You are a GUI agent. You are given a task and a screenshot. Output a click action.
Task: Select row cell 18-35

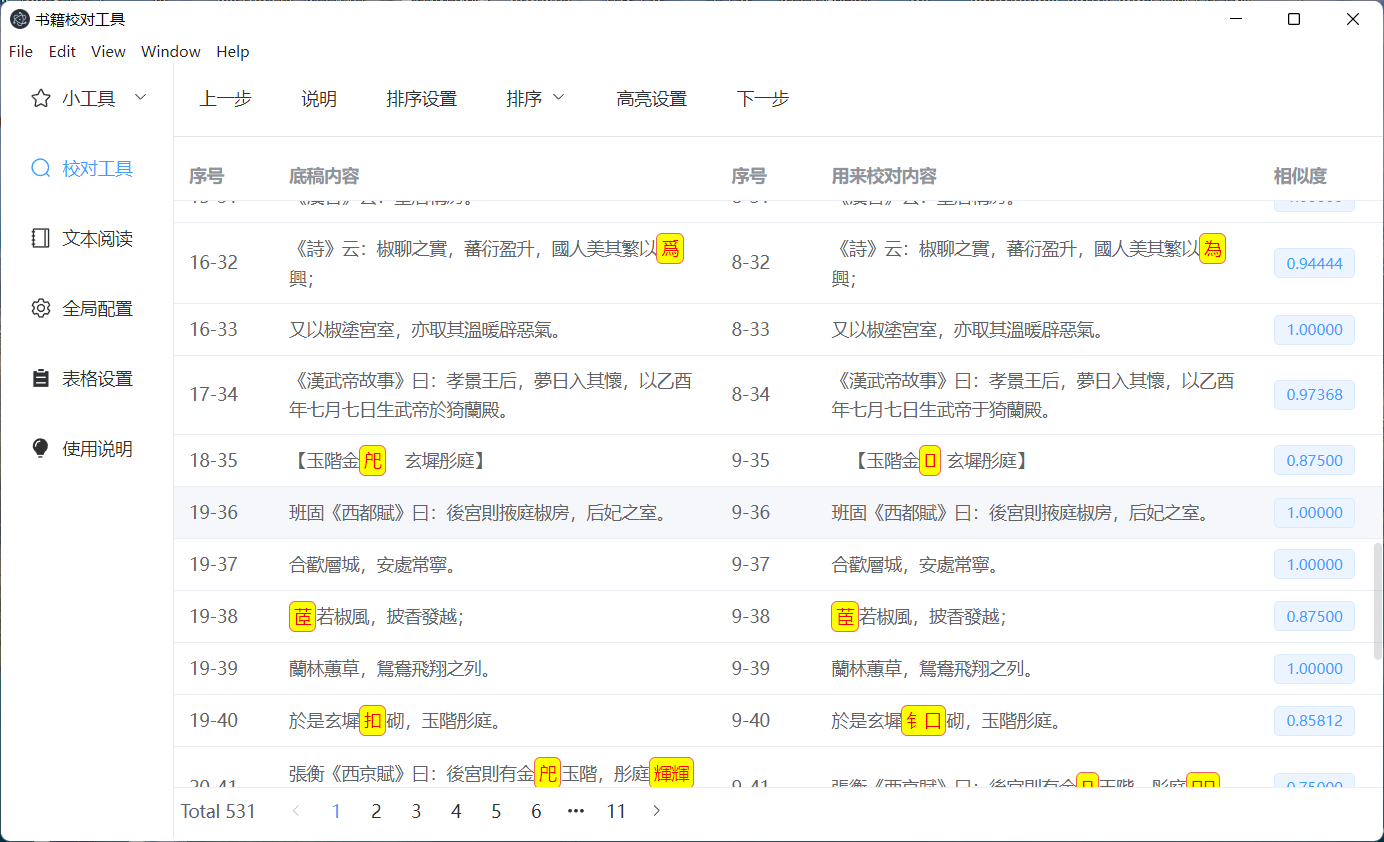pyautogui.click(x=214, y=460)
